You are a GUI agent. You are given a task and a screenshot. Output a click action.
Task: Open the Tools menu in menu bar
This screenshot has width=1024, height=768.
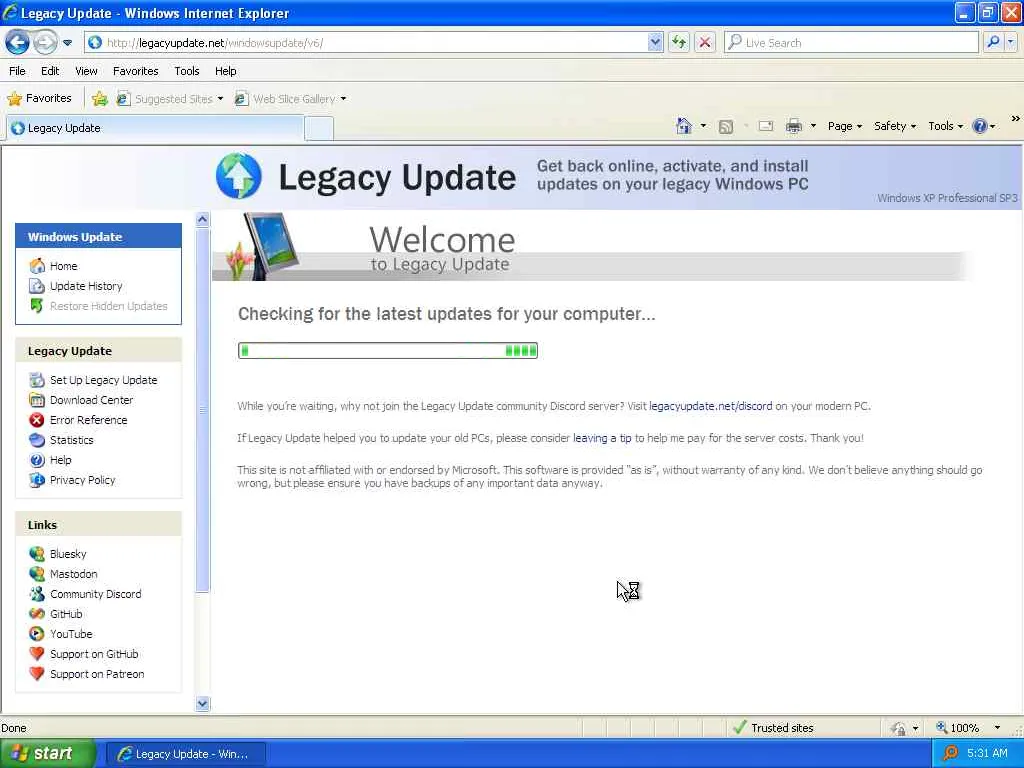(187, 71)
